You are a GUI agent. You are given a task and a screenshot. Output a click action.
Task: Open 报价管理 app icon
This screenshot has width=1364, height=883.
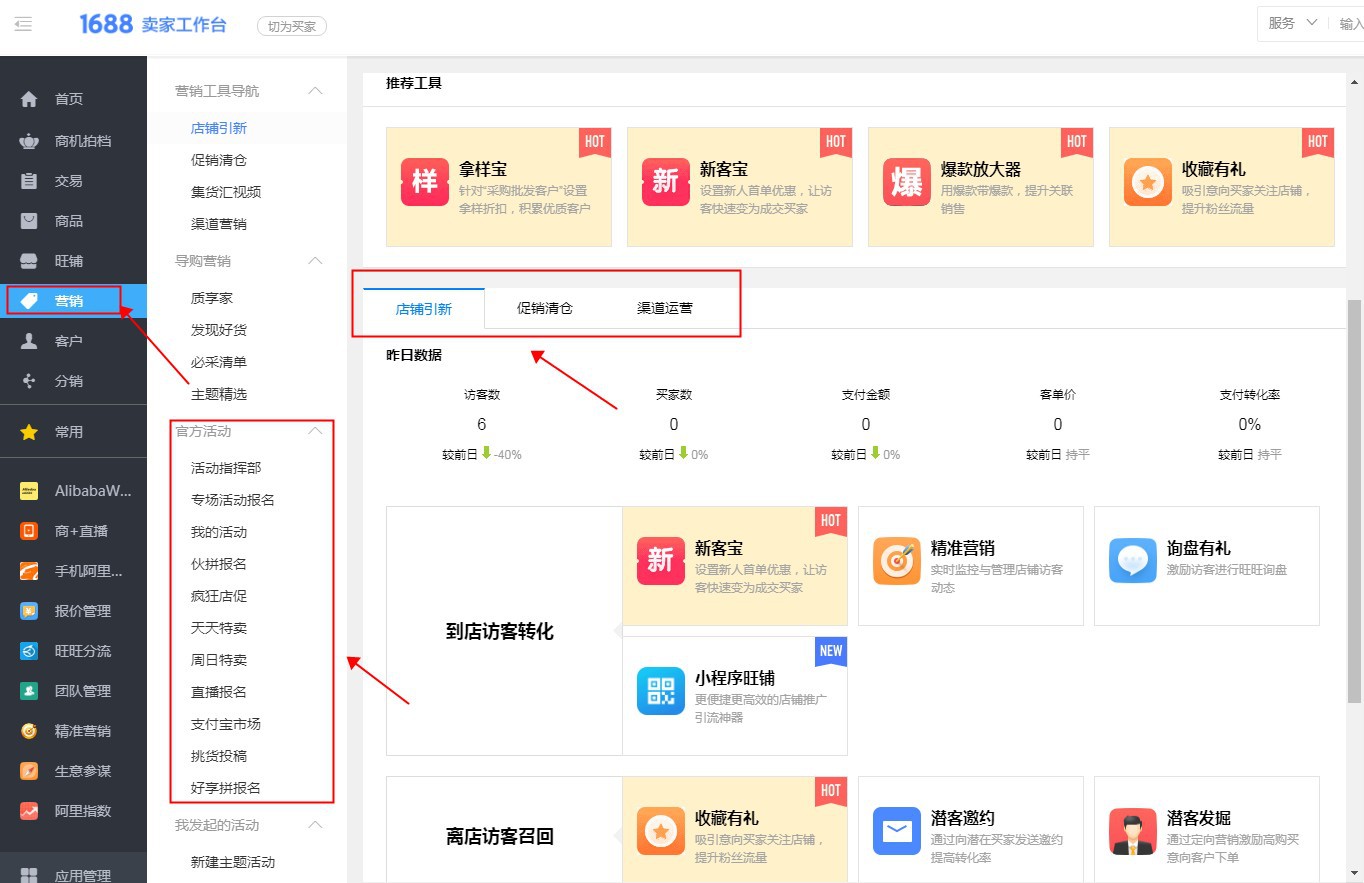[x=29, y=611]
